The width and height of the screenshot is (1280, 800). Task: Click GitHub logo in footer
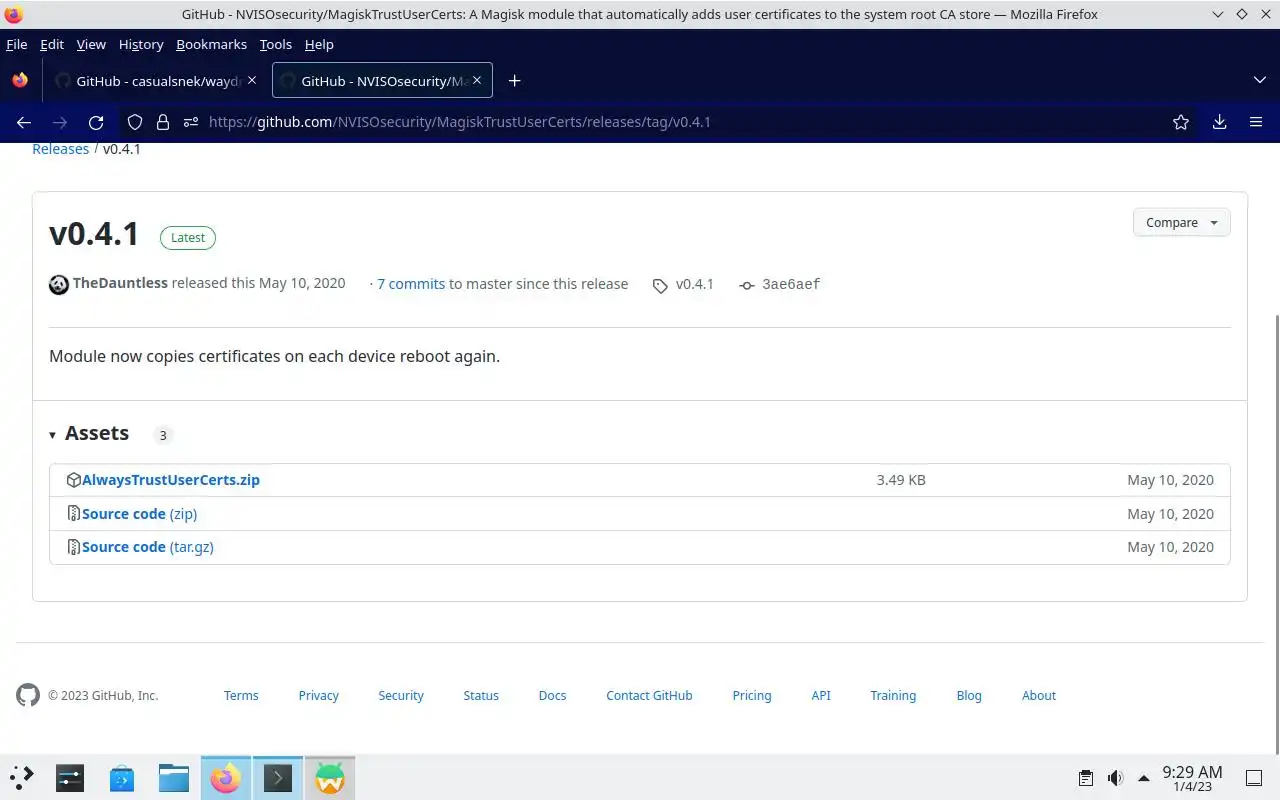[x=28, y=695]
